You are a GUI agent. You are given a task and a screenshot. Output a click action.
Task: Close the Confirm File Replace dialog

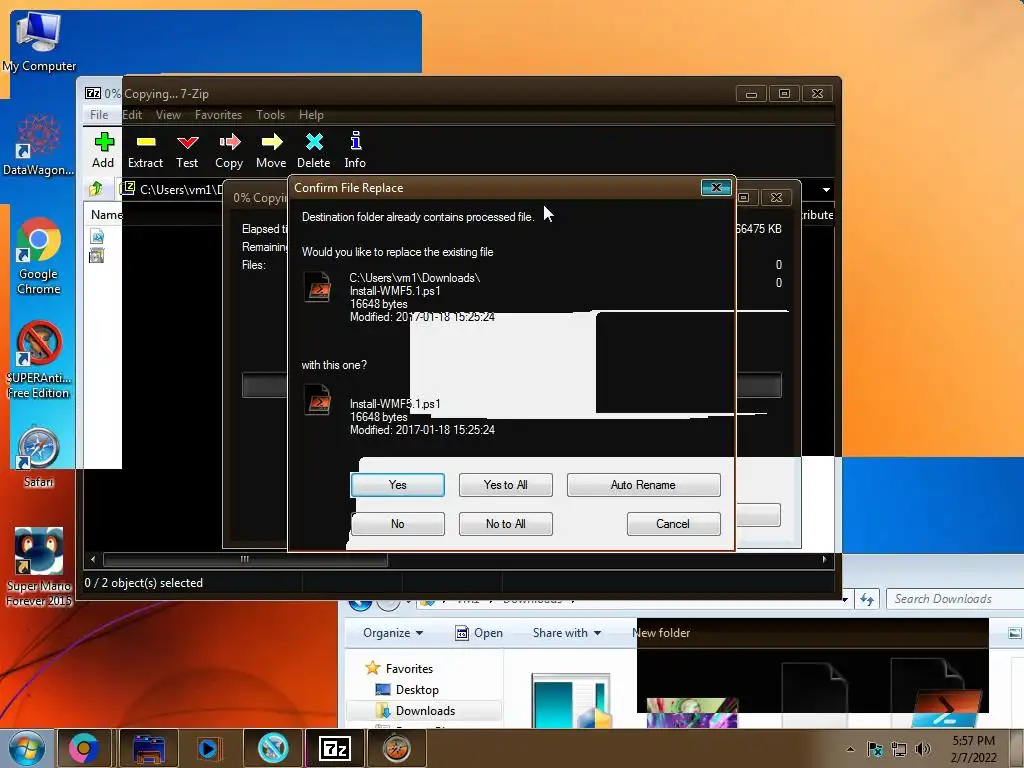tap(716, 188)
